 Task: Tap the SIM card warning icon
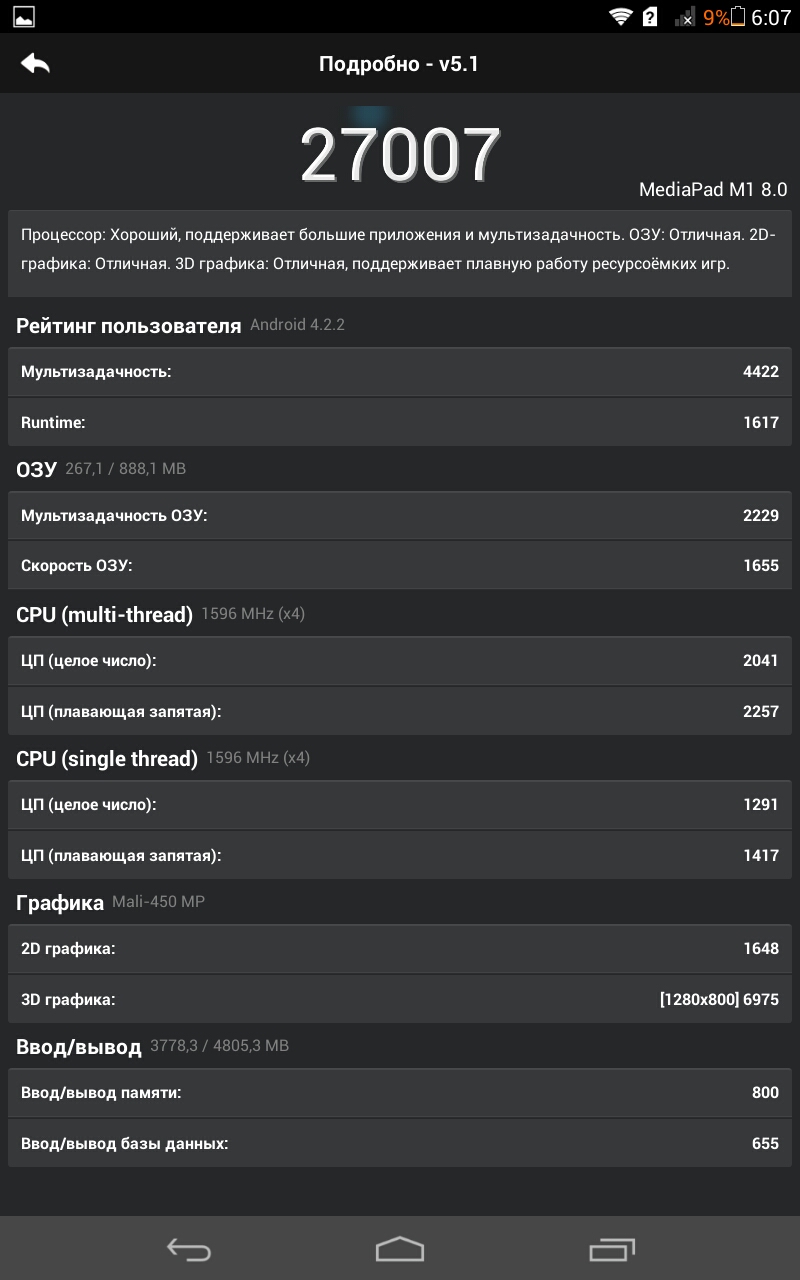[650, 17]
